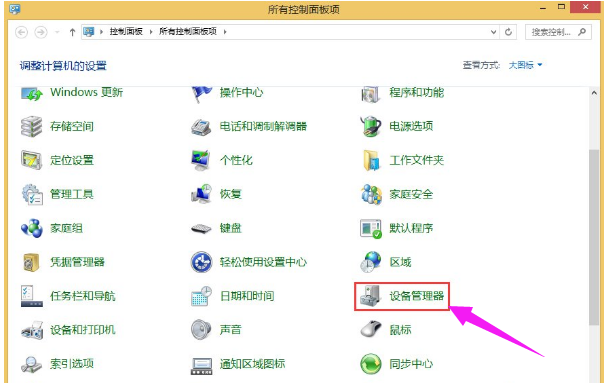Open the 日期和时间 calendar icon
The width and height of the screenshot is (604, 383).
pos(201,296)
